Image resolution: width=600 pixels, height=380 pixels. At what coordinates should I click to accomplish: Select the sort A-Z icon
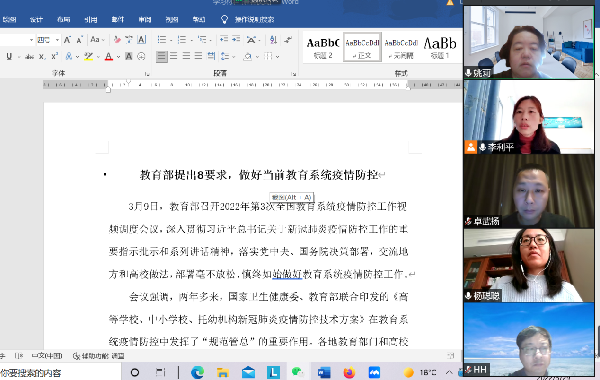[x=273, y=39]
